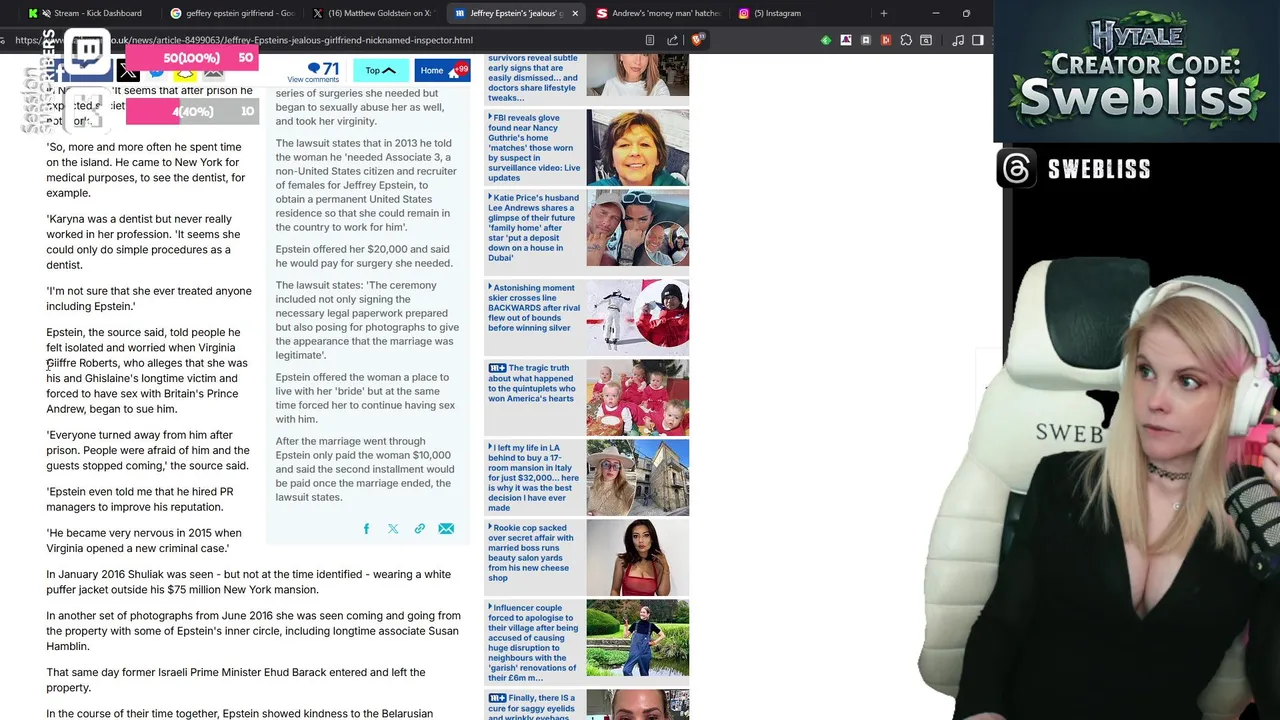Close the Jeffrey Epstein's 'jealous' tab
This screenshot has width=1280, height=720.
tap(575, 13)
